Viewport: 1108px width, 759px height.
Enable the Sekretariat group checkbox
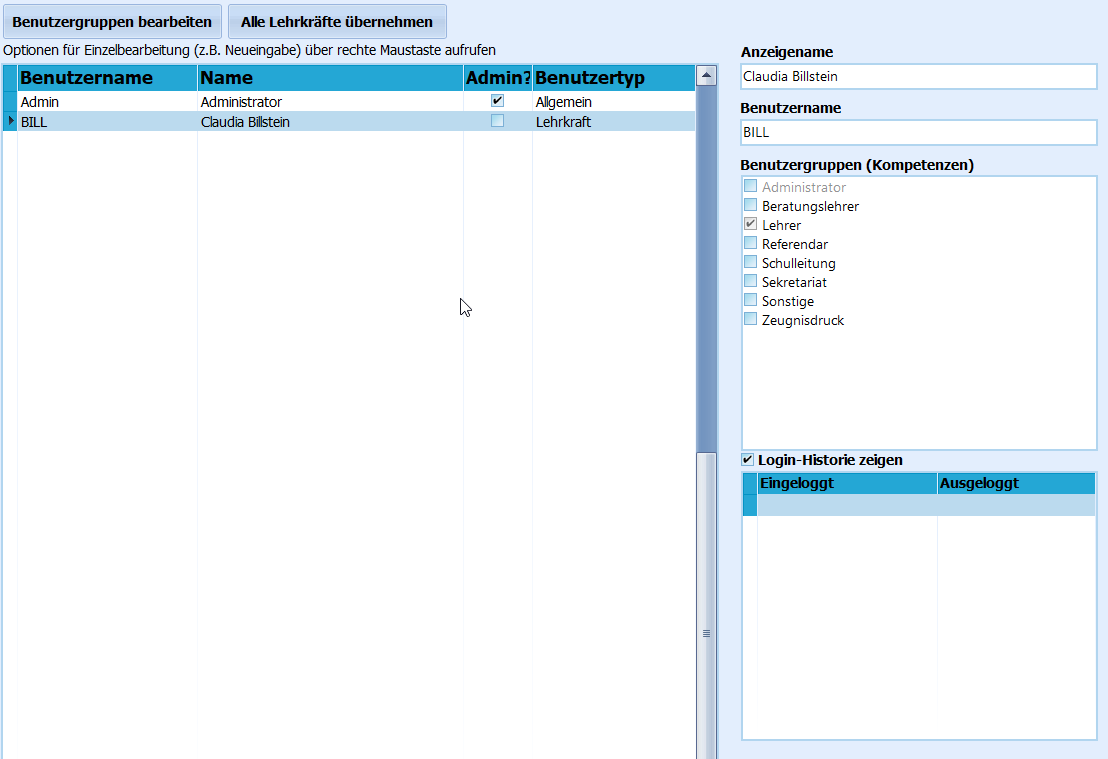coord(750,281)
